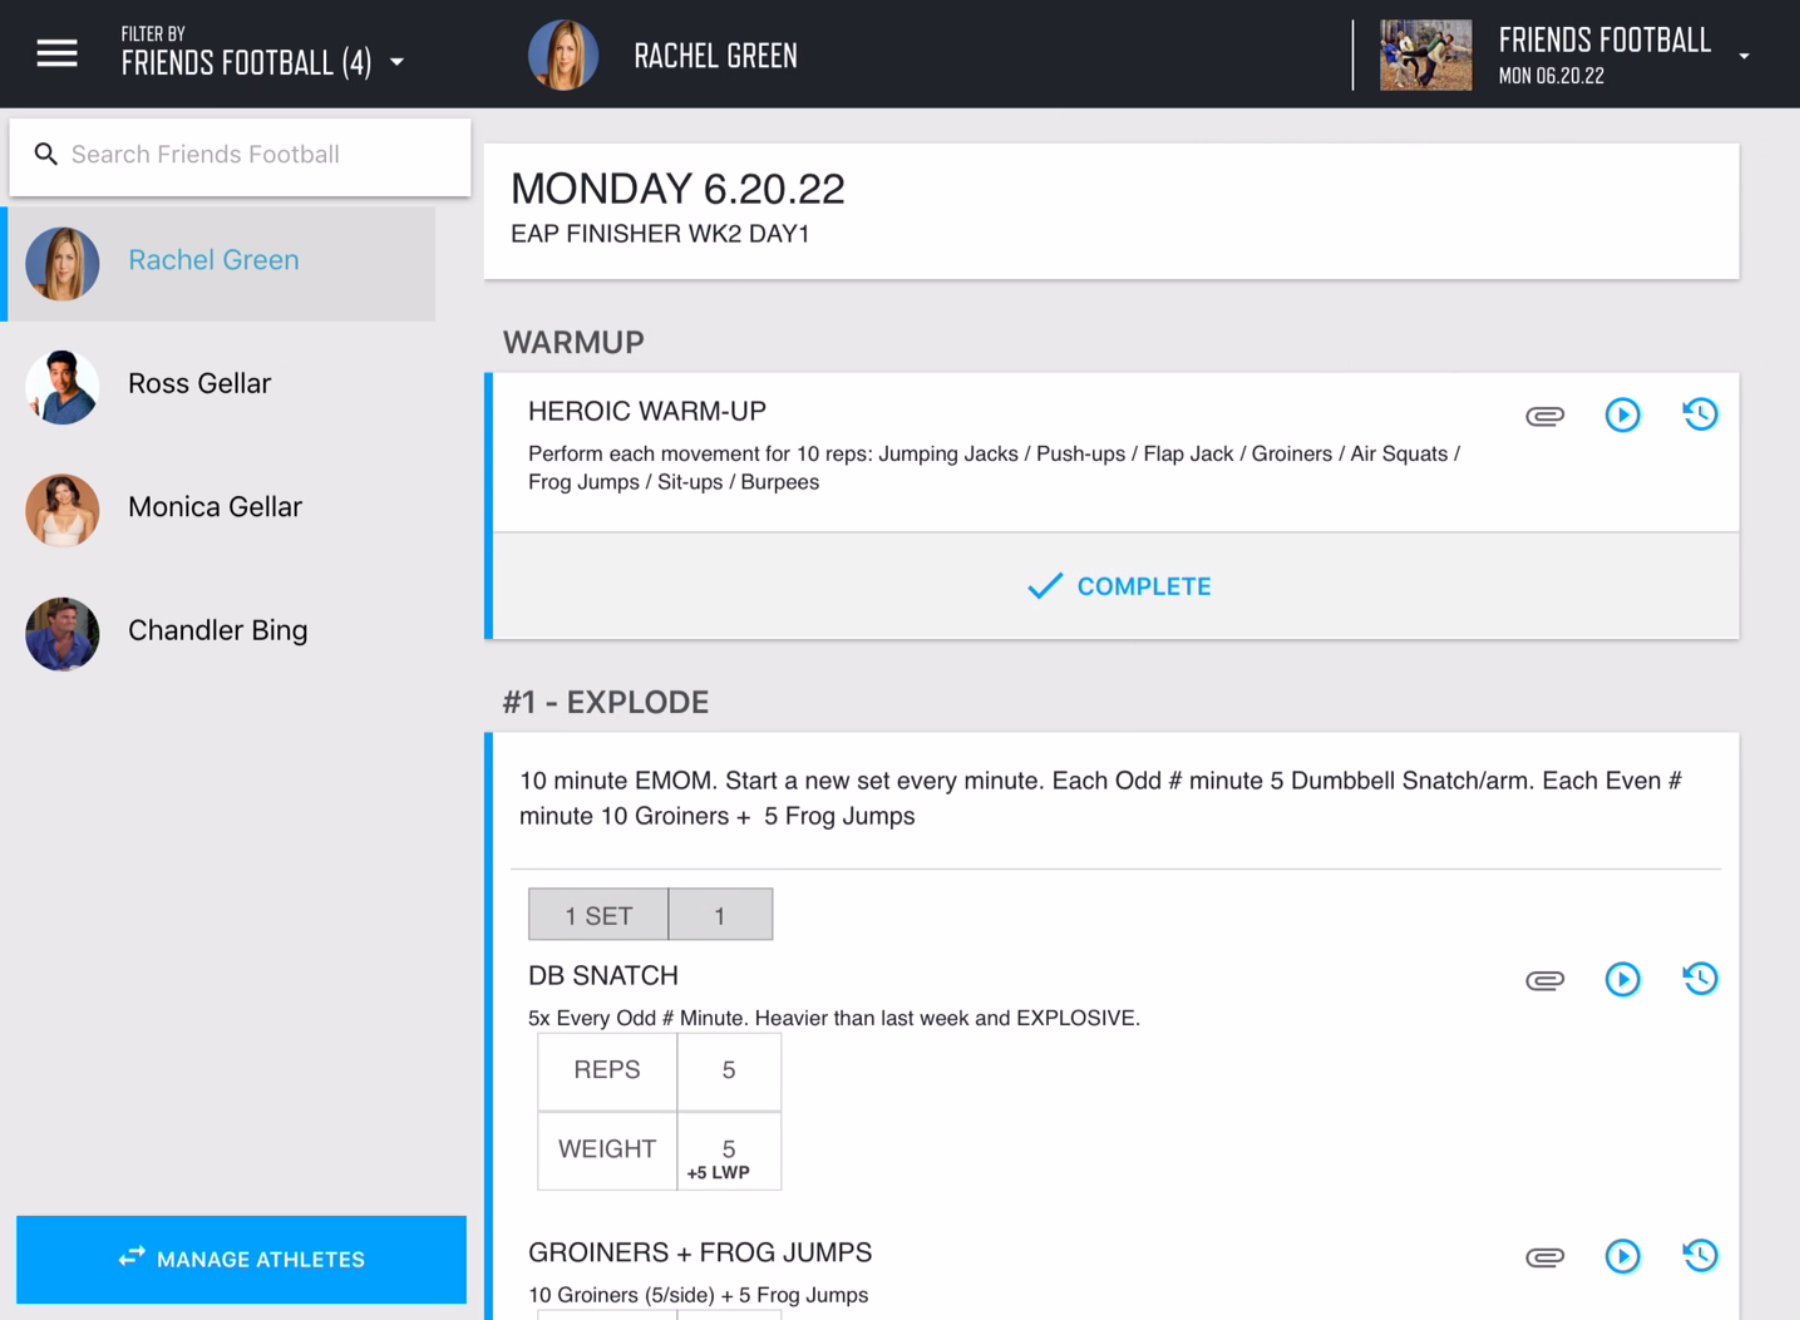The image size is (1800, 1320).
Task: Open the hamburger navigation menu
Action: coord(57,54)
